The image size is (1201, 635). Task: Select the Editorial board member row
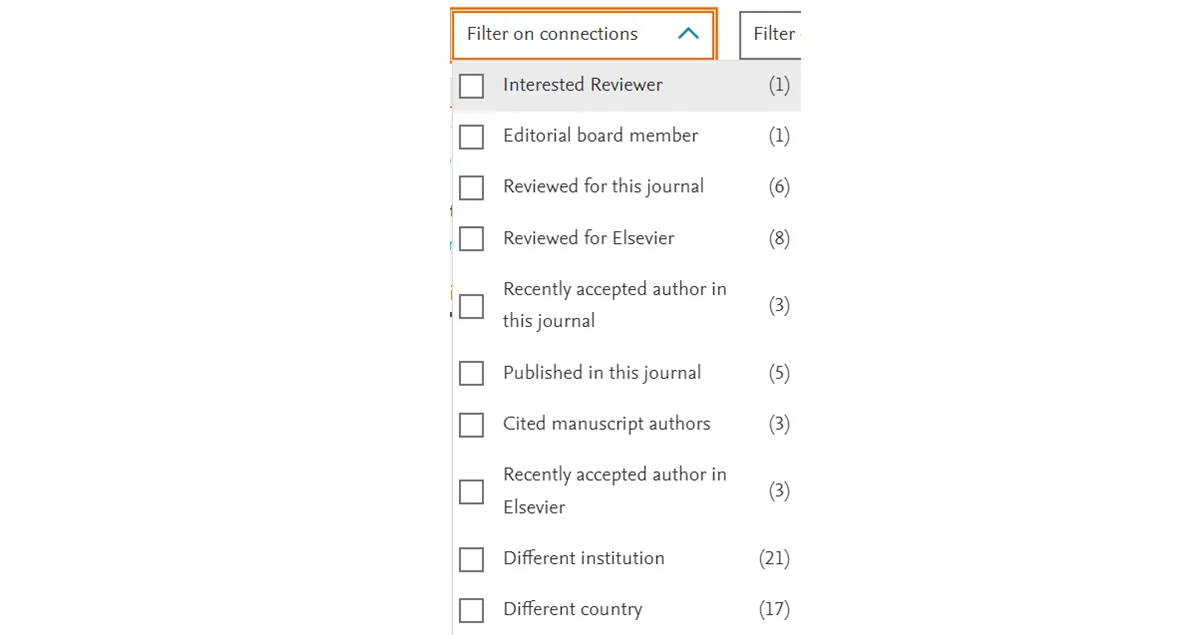pos(600,137)
